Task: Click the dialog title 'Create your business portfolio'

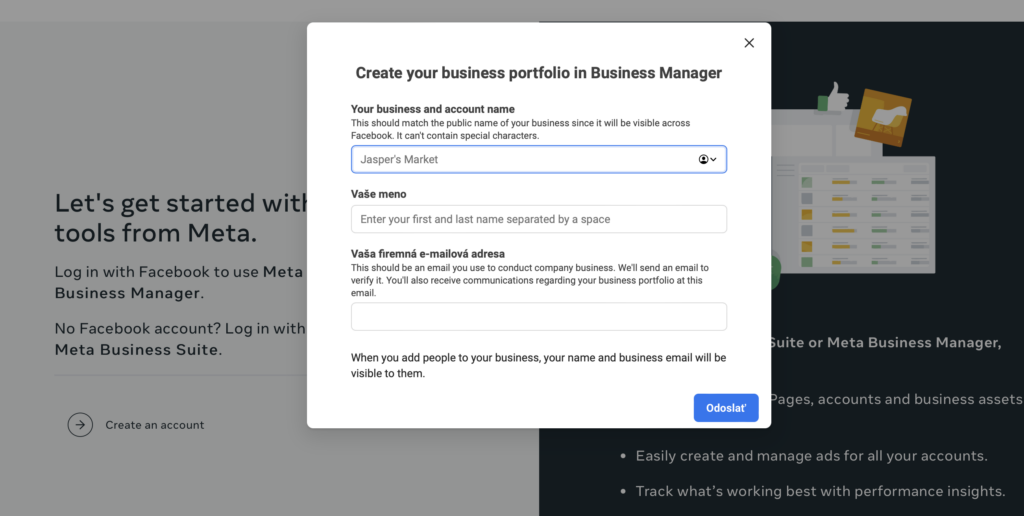Action: (x=539, y=73)
